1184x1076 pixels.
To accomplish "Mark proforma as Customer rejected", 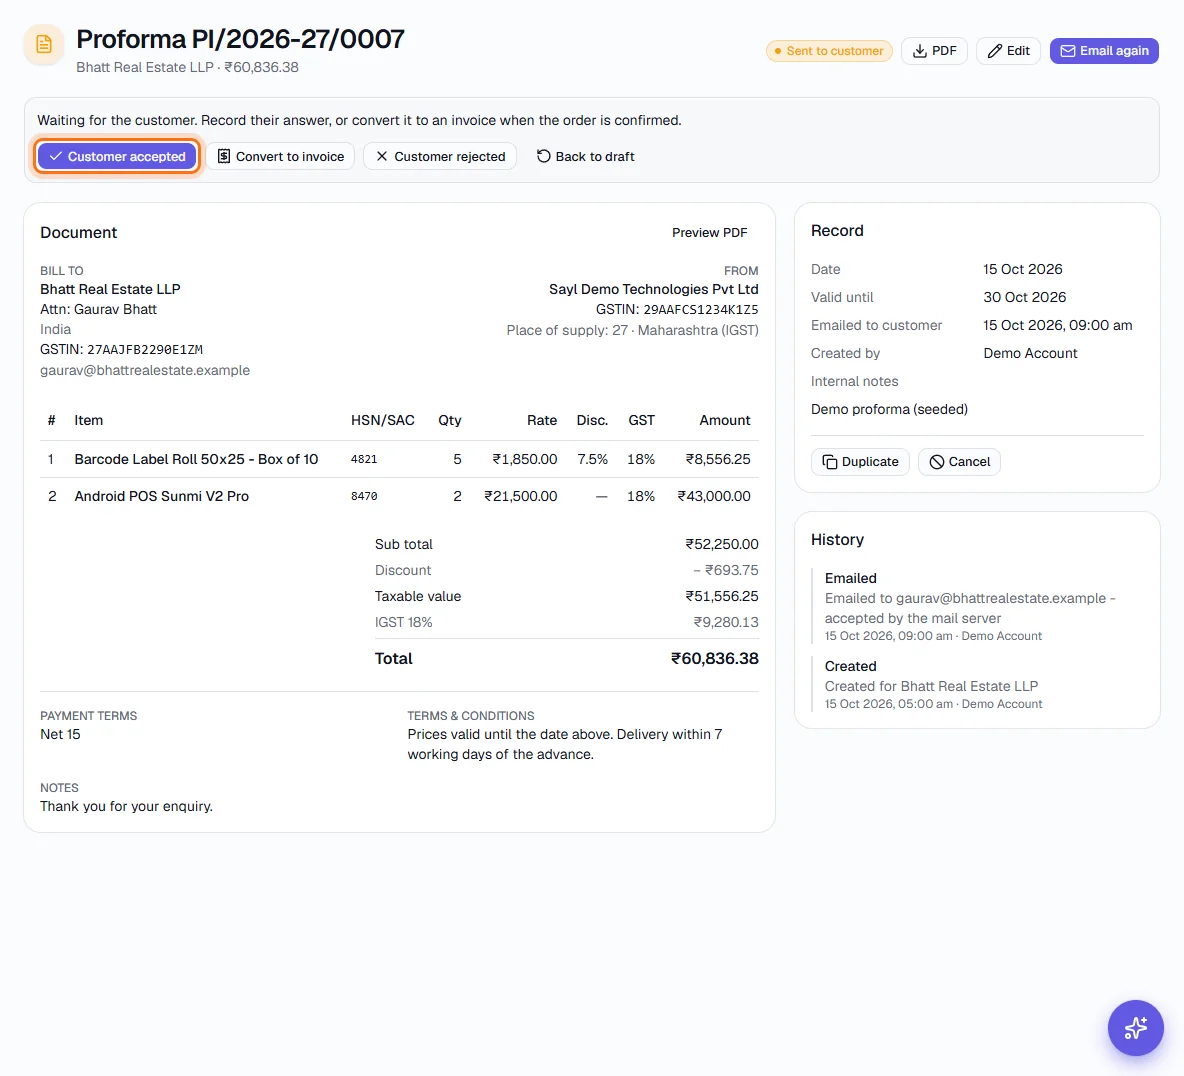I will 440,156.
